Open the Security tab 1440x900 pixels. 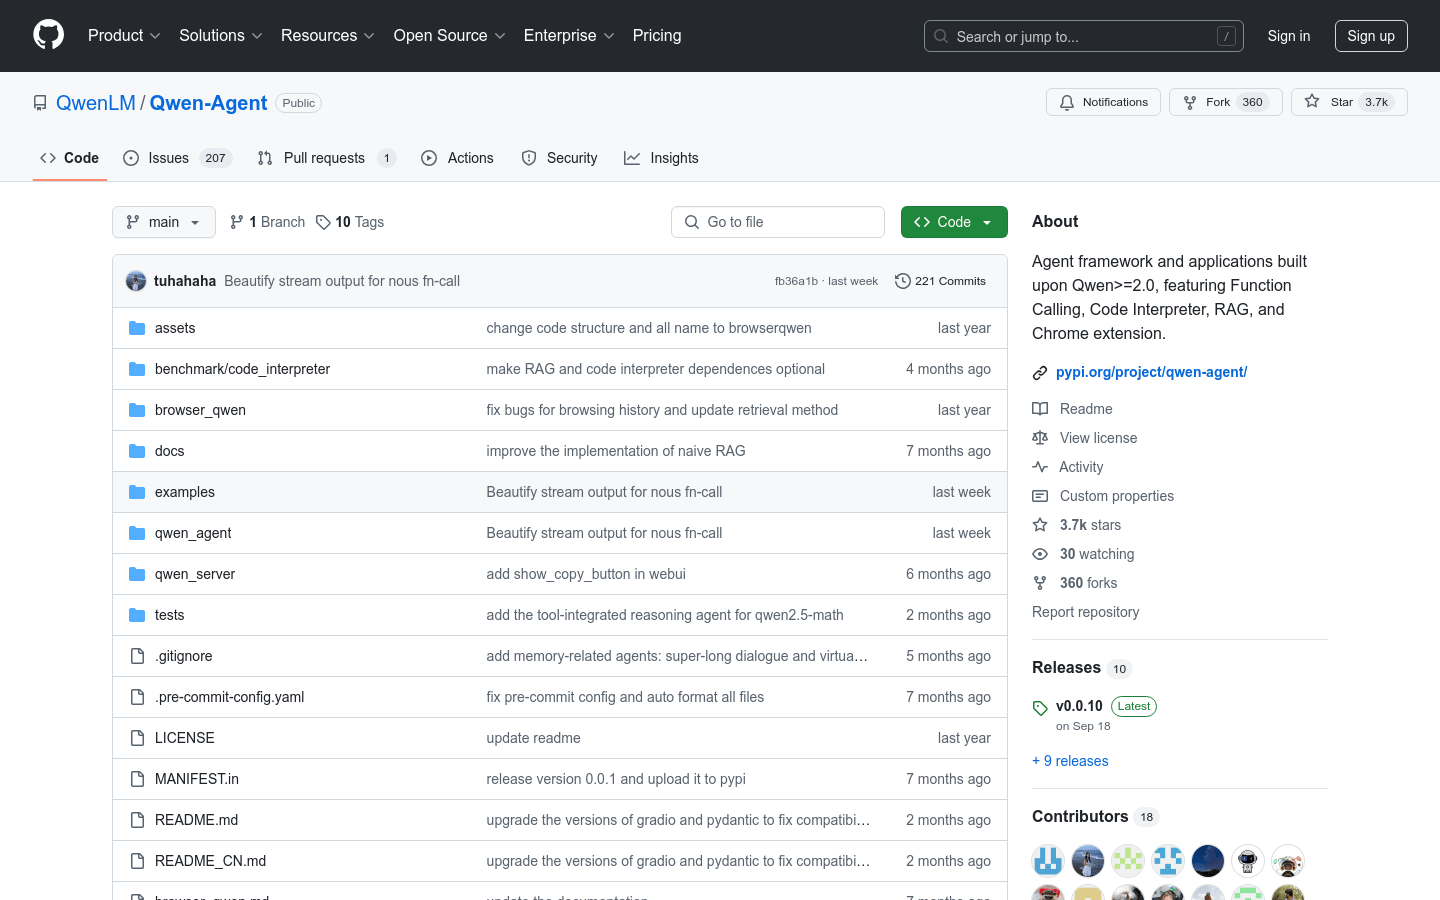tap(559, 158)
